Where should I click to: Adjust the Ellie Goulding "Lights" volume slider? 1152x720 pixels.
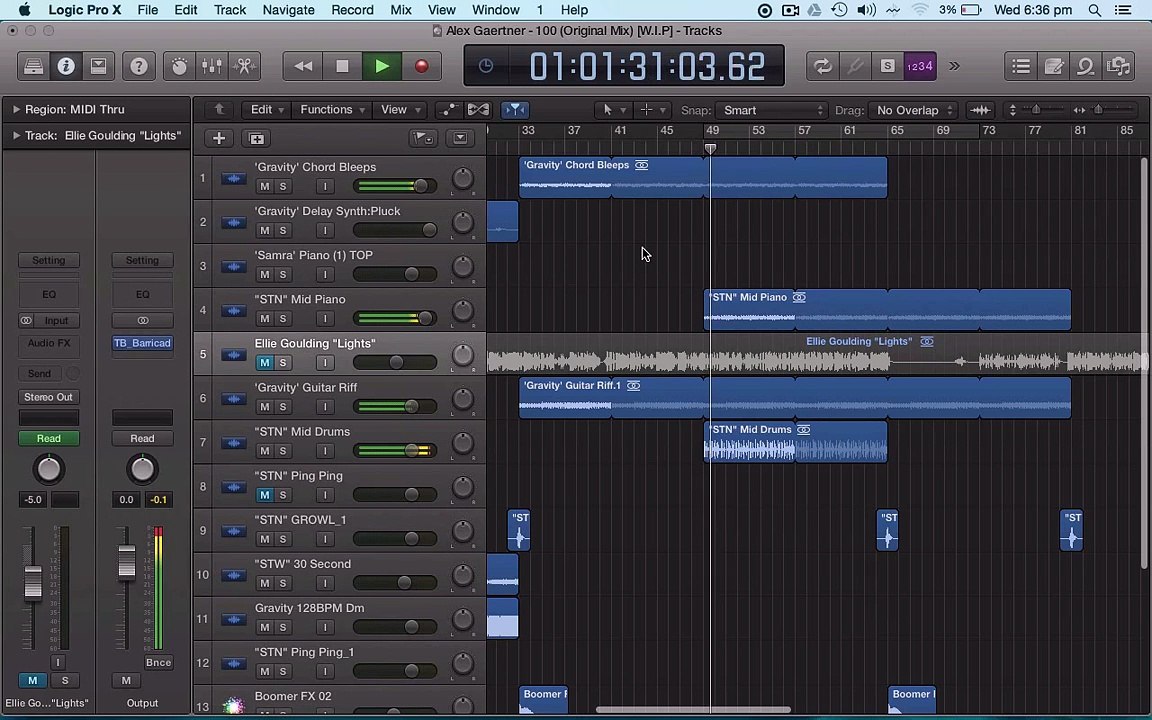tap(395, 362)
